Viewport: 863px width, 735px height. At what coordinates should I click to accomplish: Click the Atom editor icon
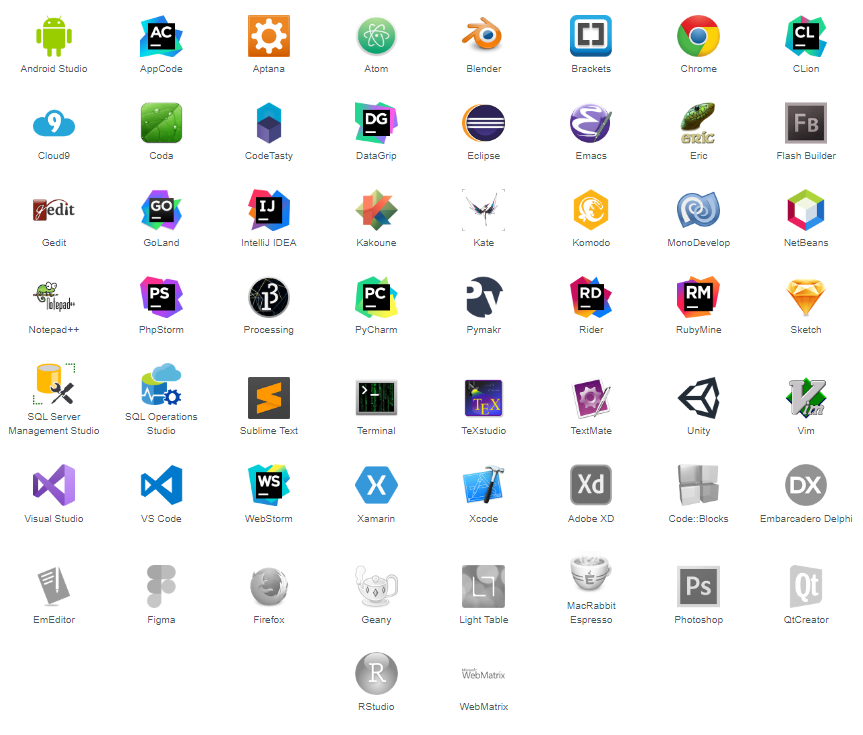pos(376,36)
